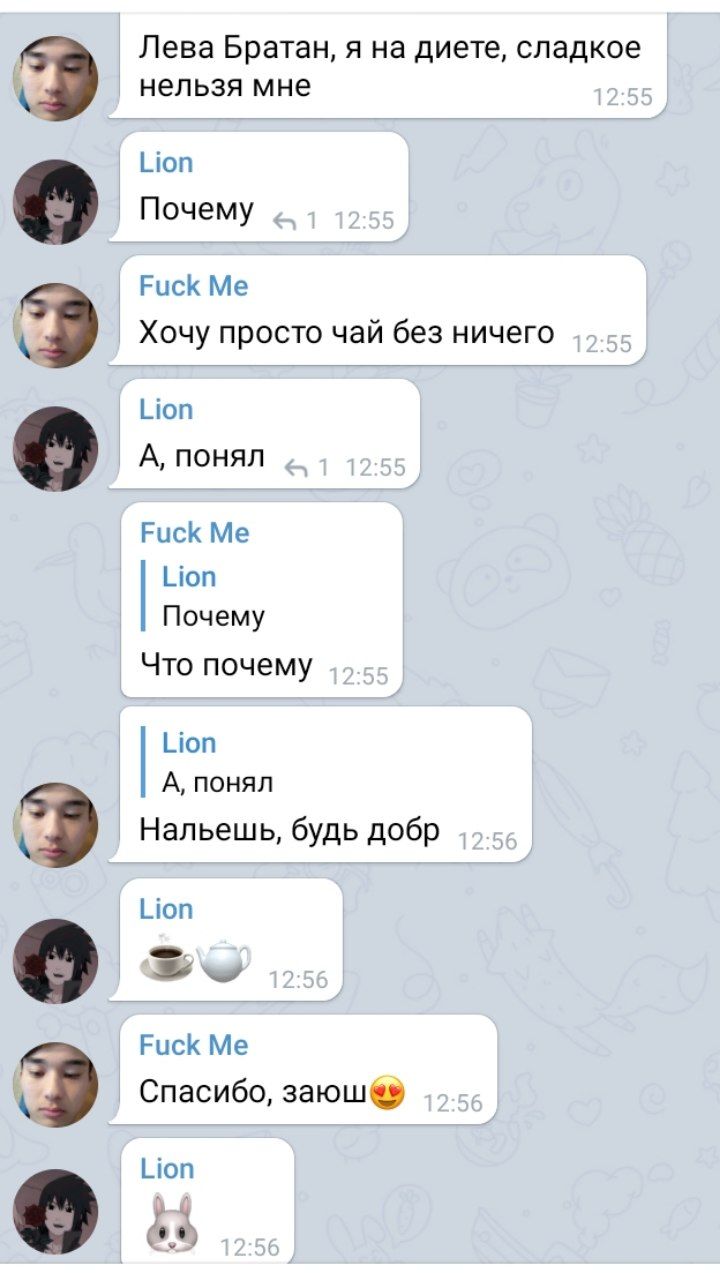Open Lion's avatar beside "А, понял" message
The width and height of the screenshot is (720, 1273).
click(x=55, y=449)
